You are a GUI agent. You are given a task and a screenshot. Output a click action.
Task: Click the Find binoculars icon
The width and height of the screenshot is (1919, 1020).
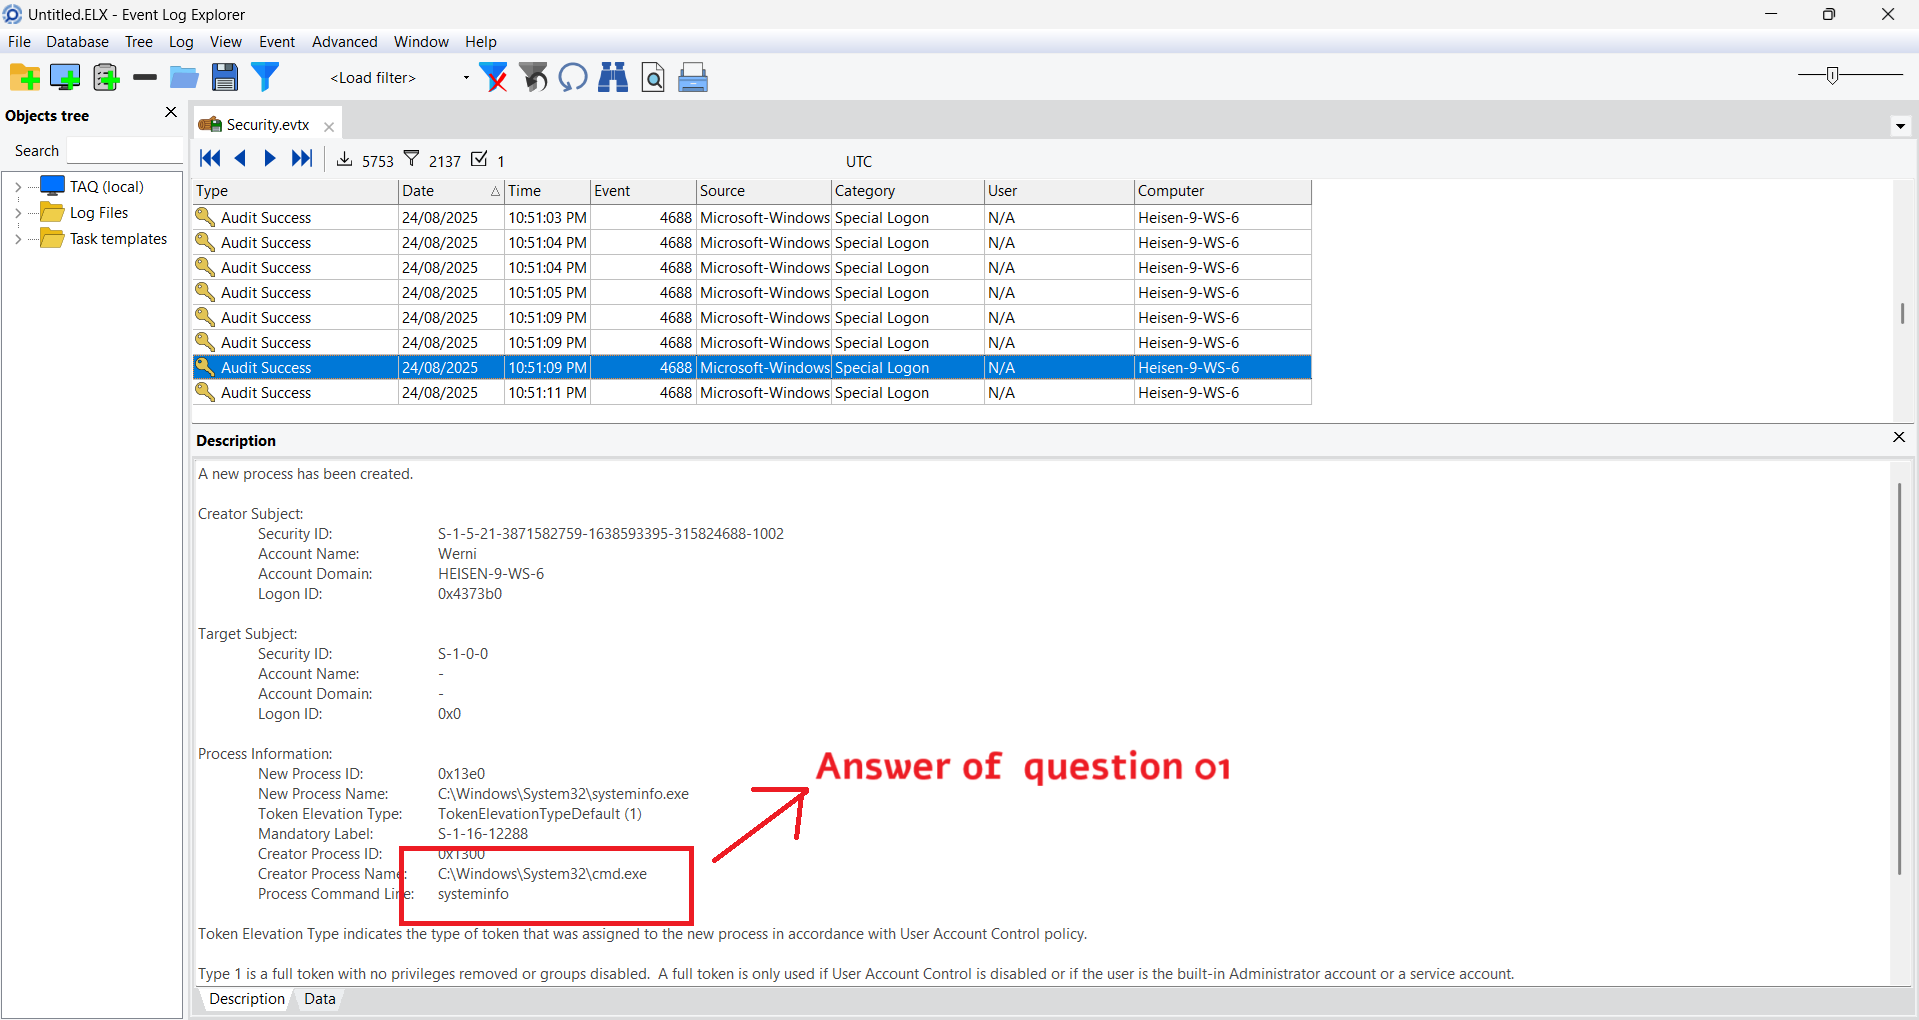coord(612,77)
